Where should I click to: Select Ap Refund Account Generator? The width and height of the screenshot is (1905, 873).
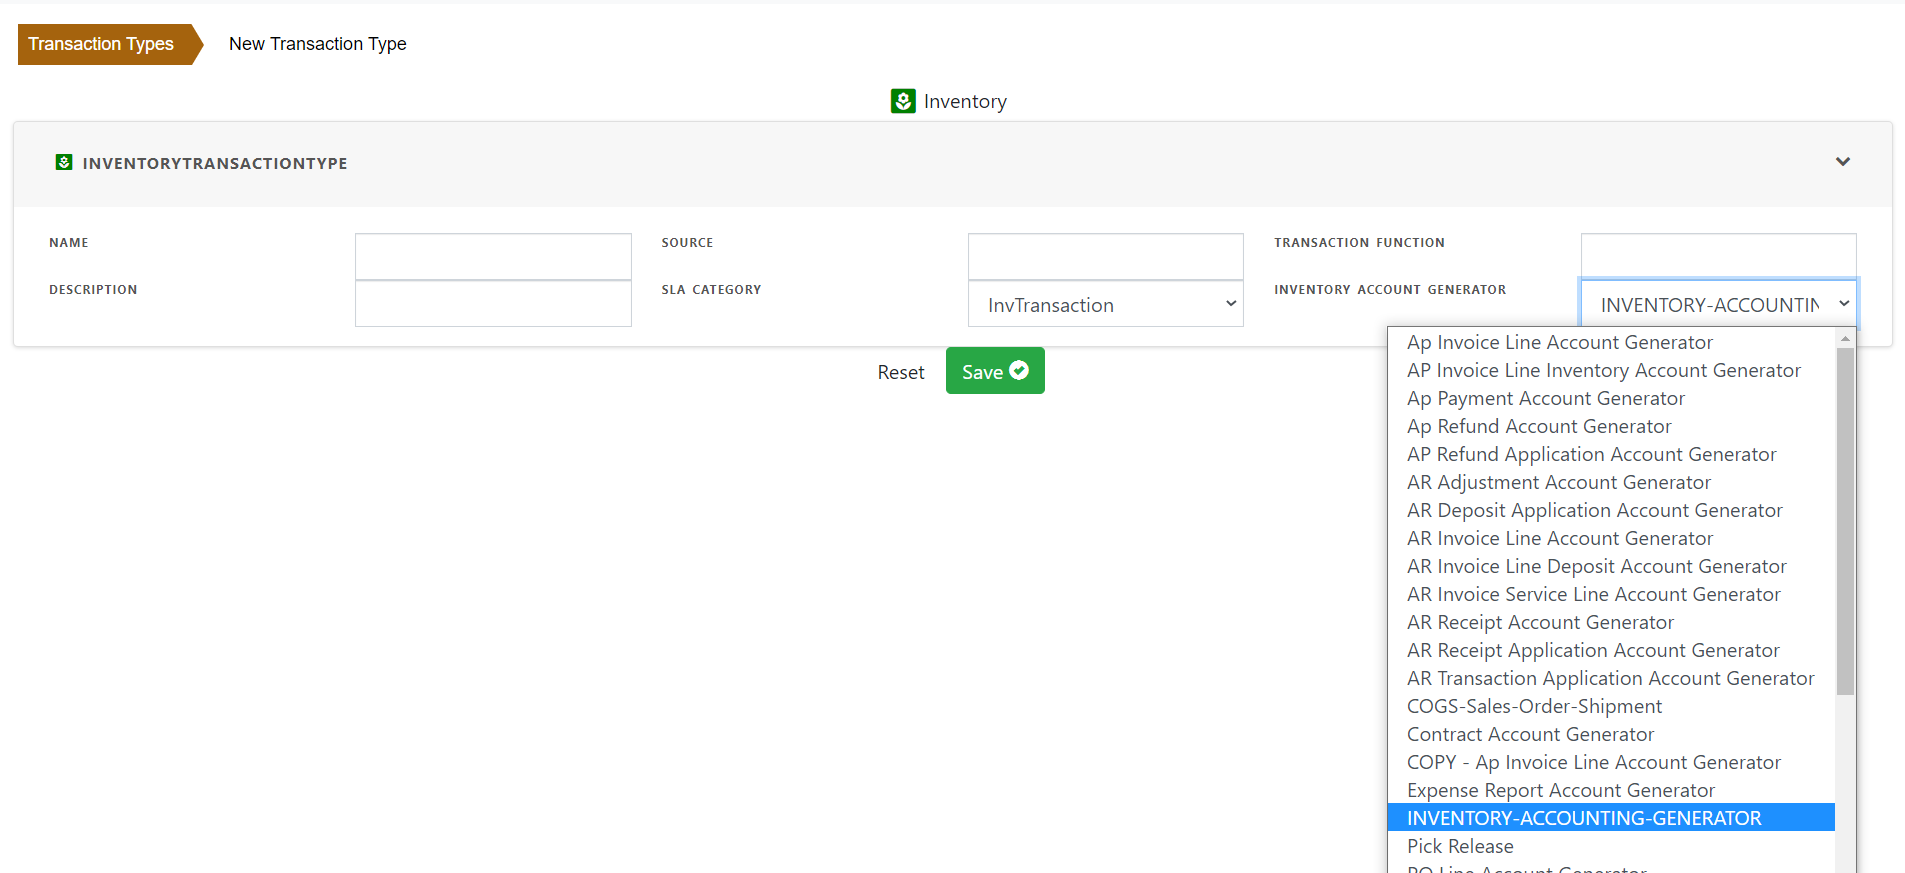(x=1611, y=426)
